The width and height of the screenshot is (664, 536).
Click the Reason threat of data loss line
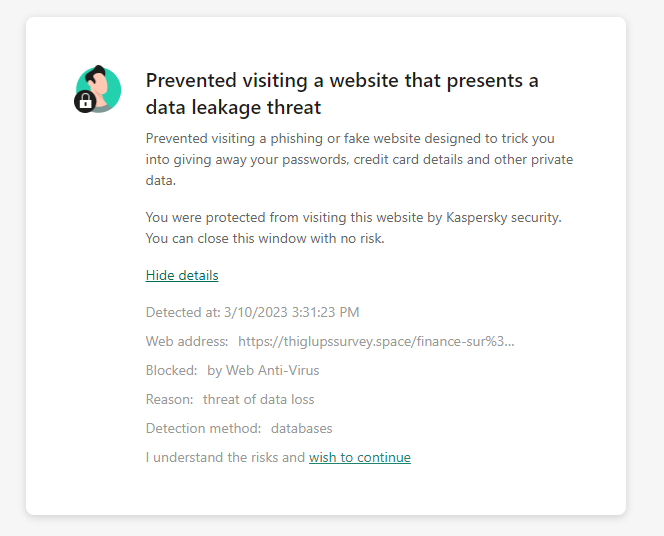coord(230,399)
